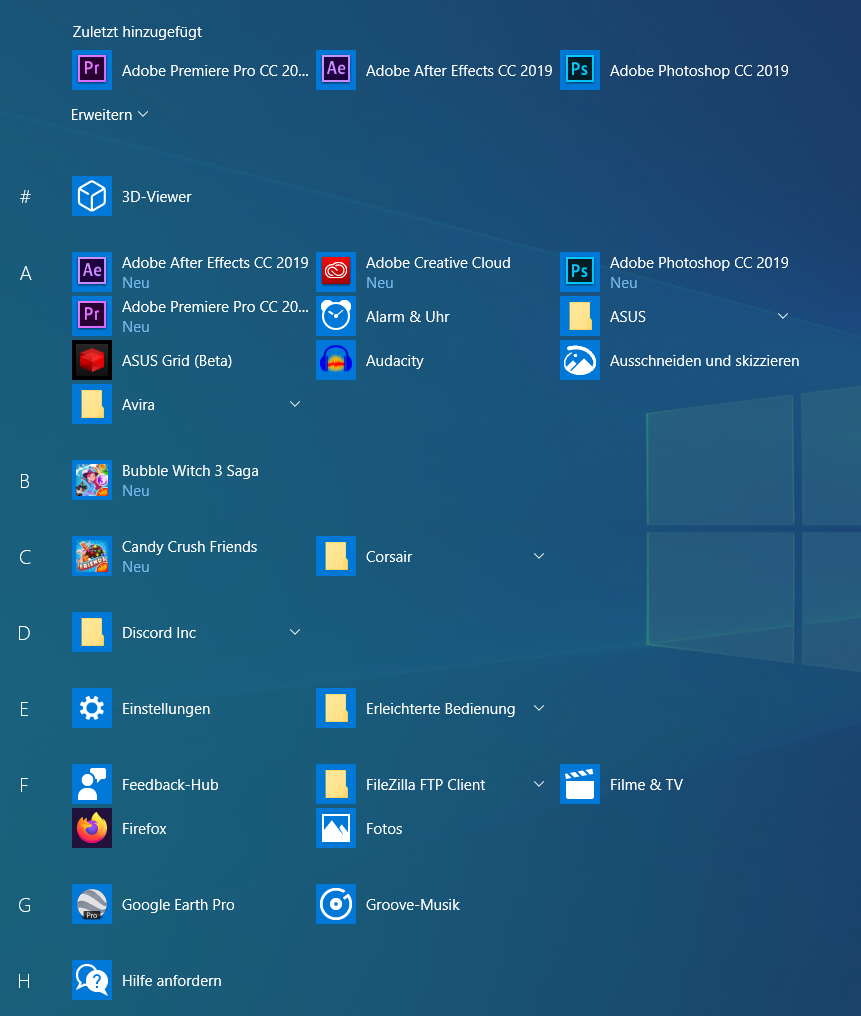This screenshot has height=1016, width=861.
Task: Expand the Corsair folder chevron
Action: (x=538, y=556)
